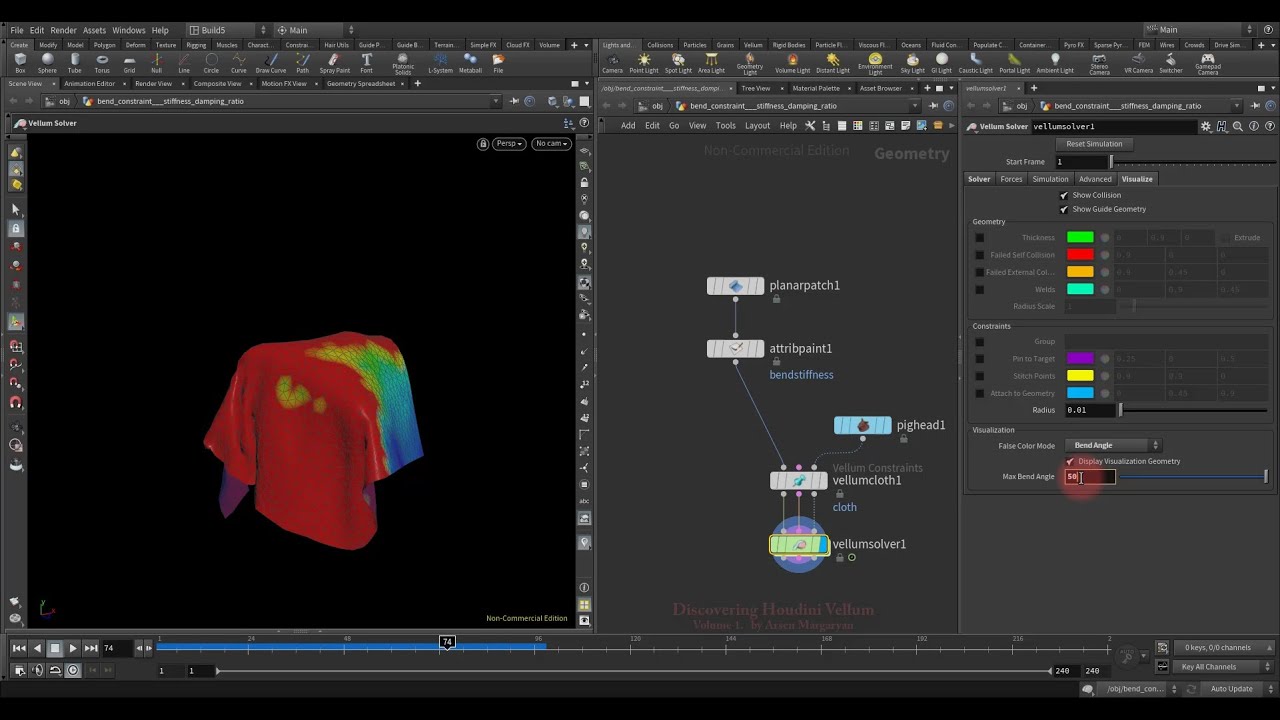Add a Gamepad Camera from the shelf
This screenshot has width=1280, height=720.
coord(1208,64)
